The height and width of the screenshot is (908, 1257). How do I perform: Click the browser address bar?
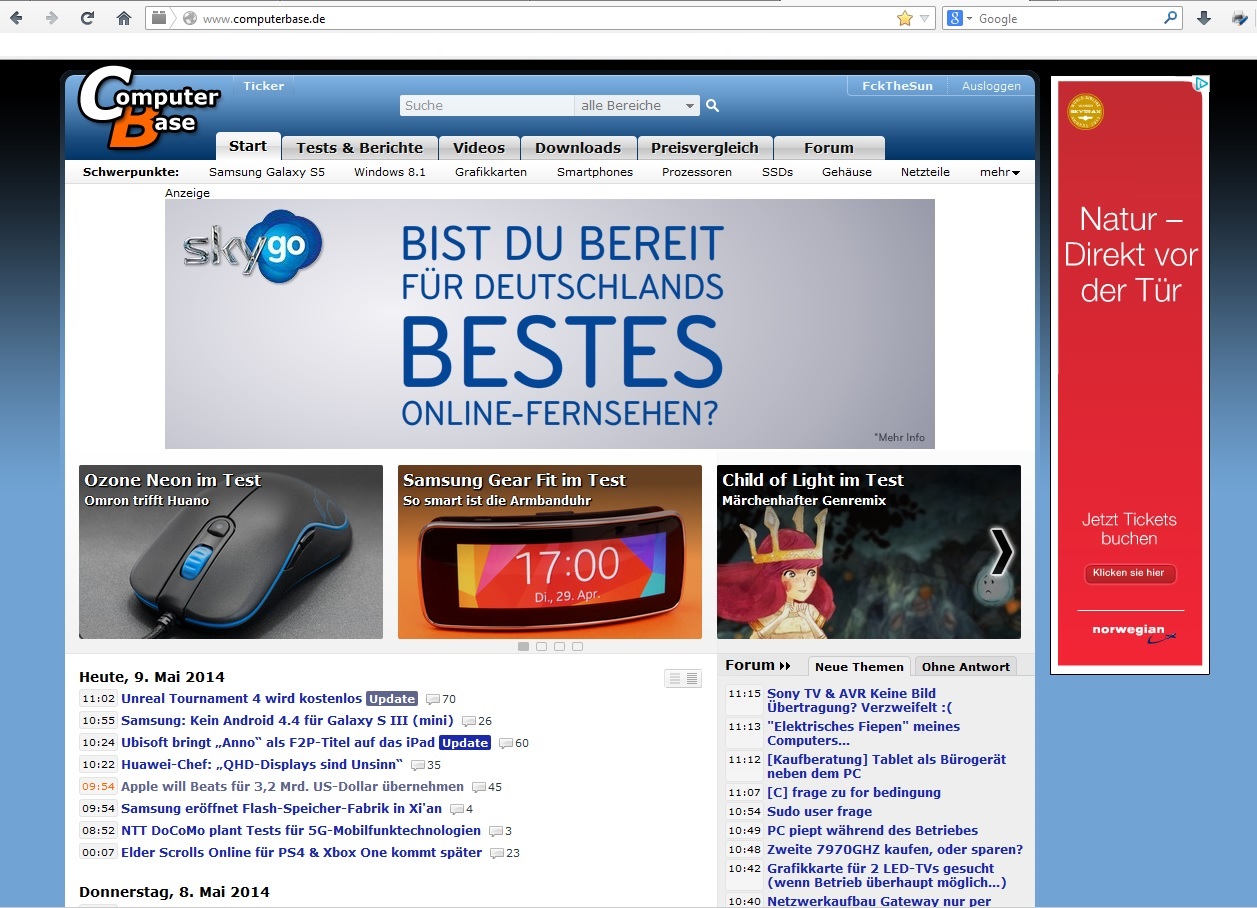click(x=540, y=18)
